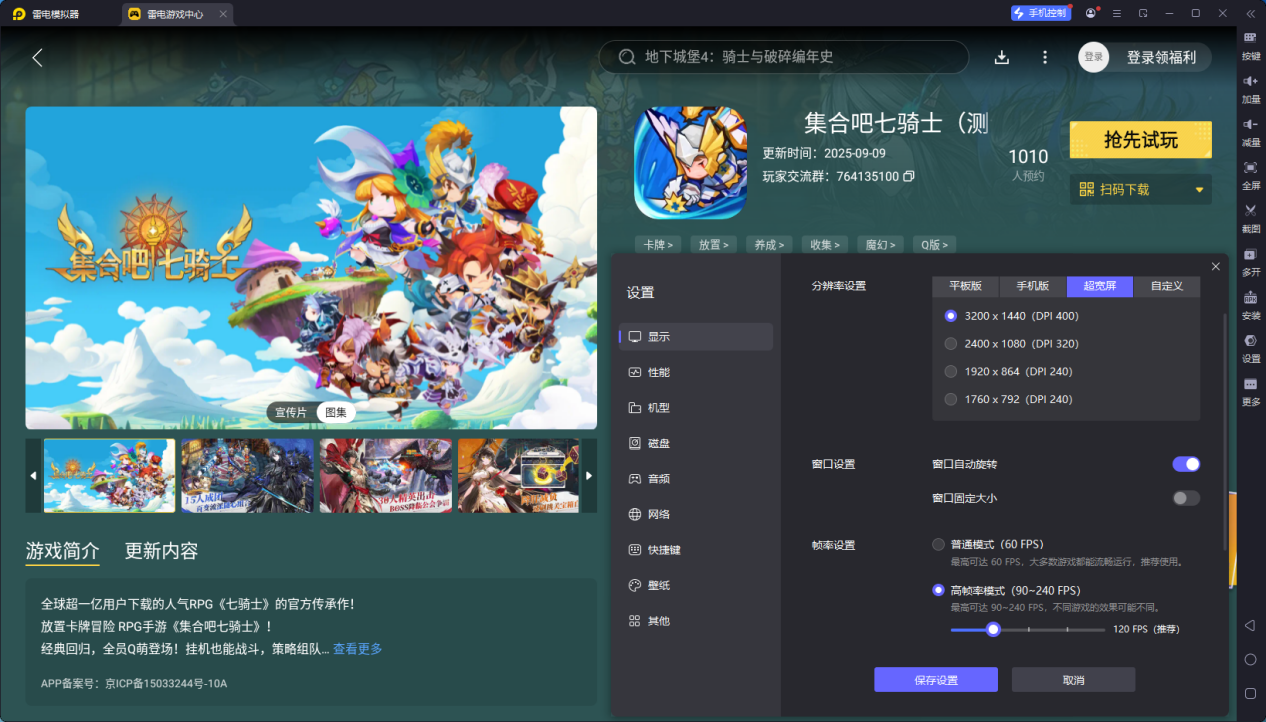The height and width of the screenshot is (722, 1266).
Task: Select 普通模式 (60 FPS) radio
Action: click(938, 544)
